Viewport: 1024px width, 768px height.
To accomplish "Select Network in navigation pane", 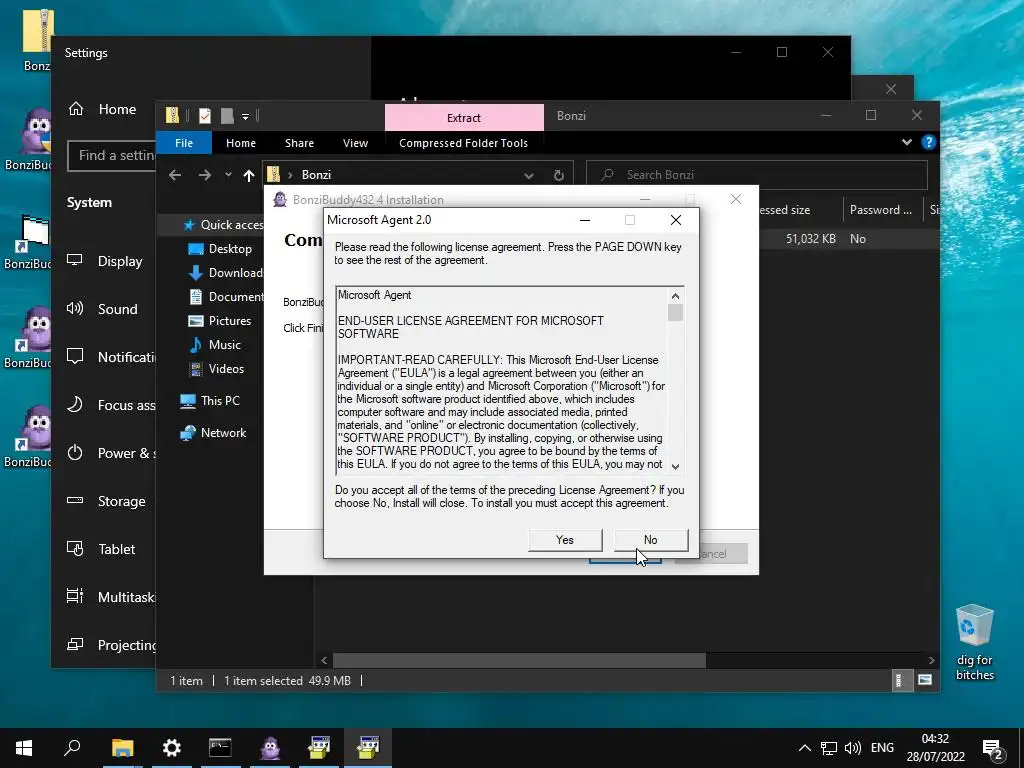I will coord(214,433).
